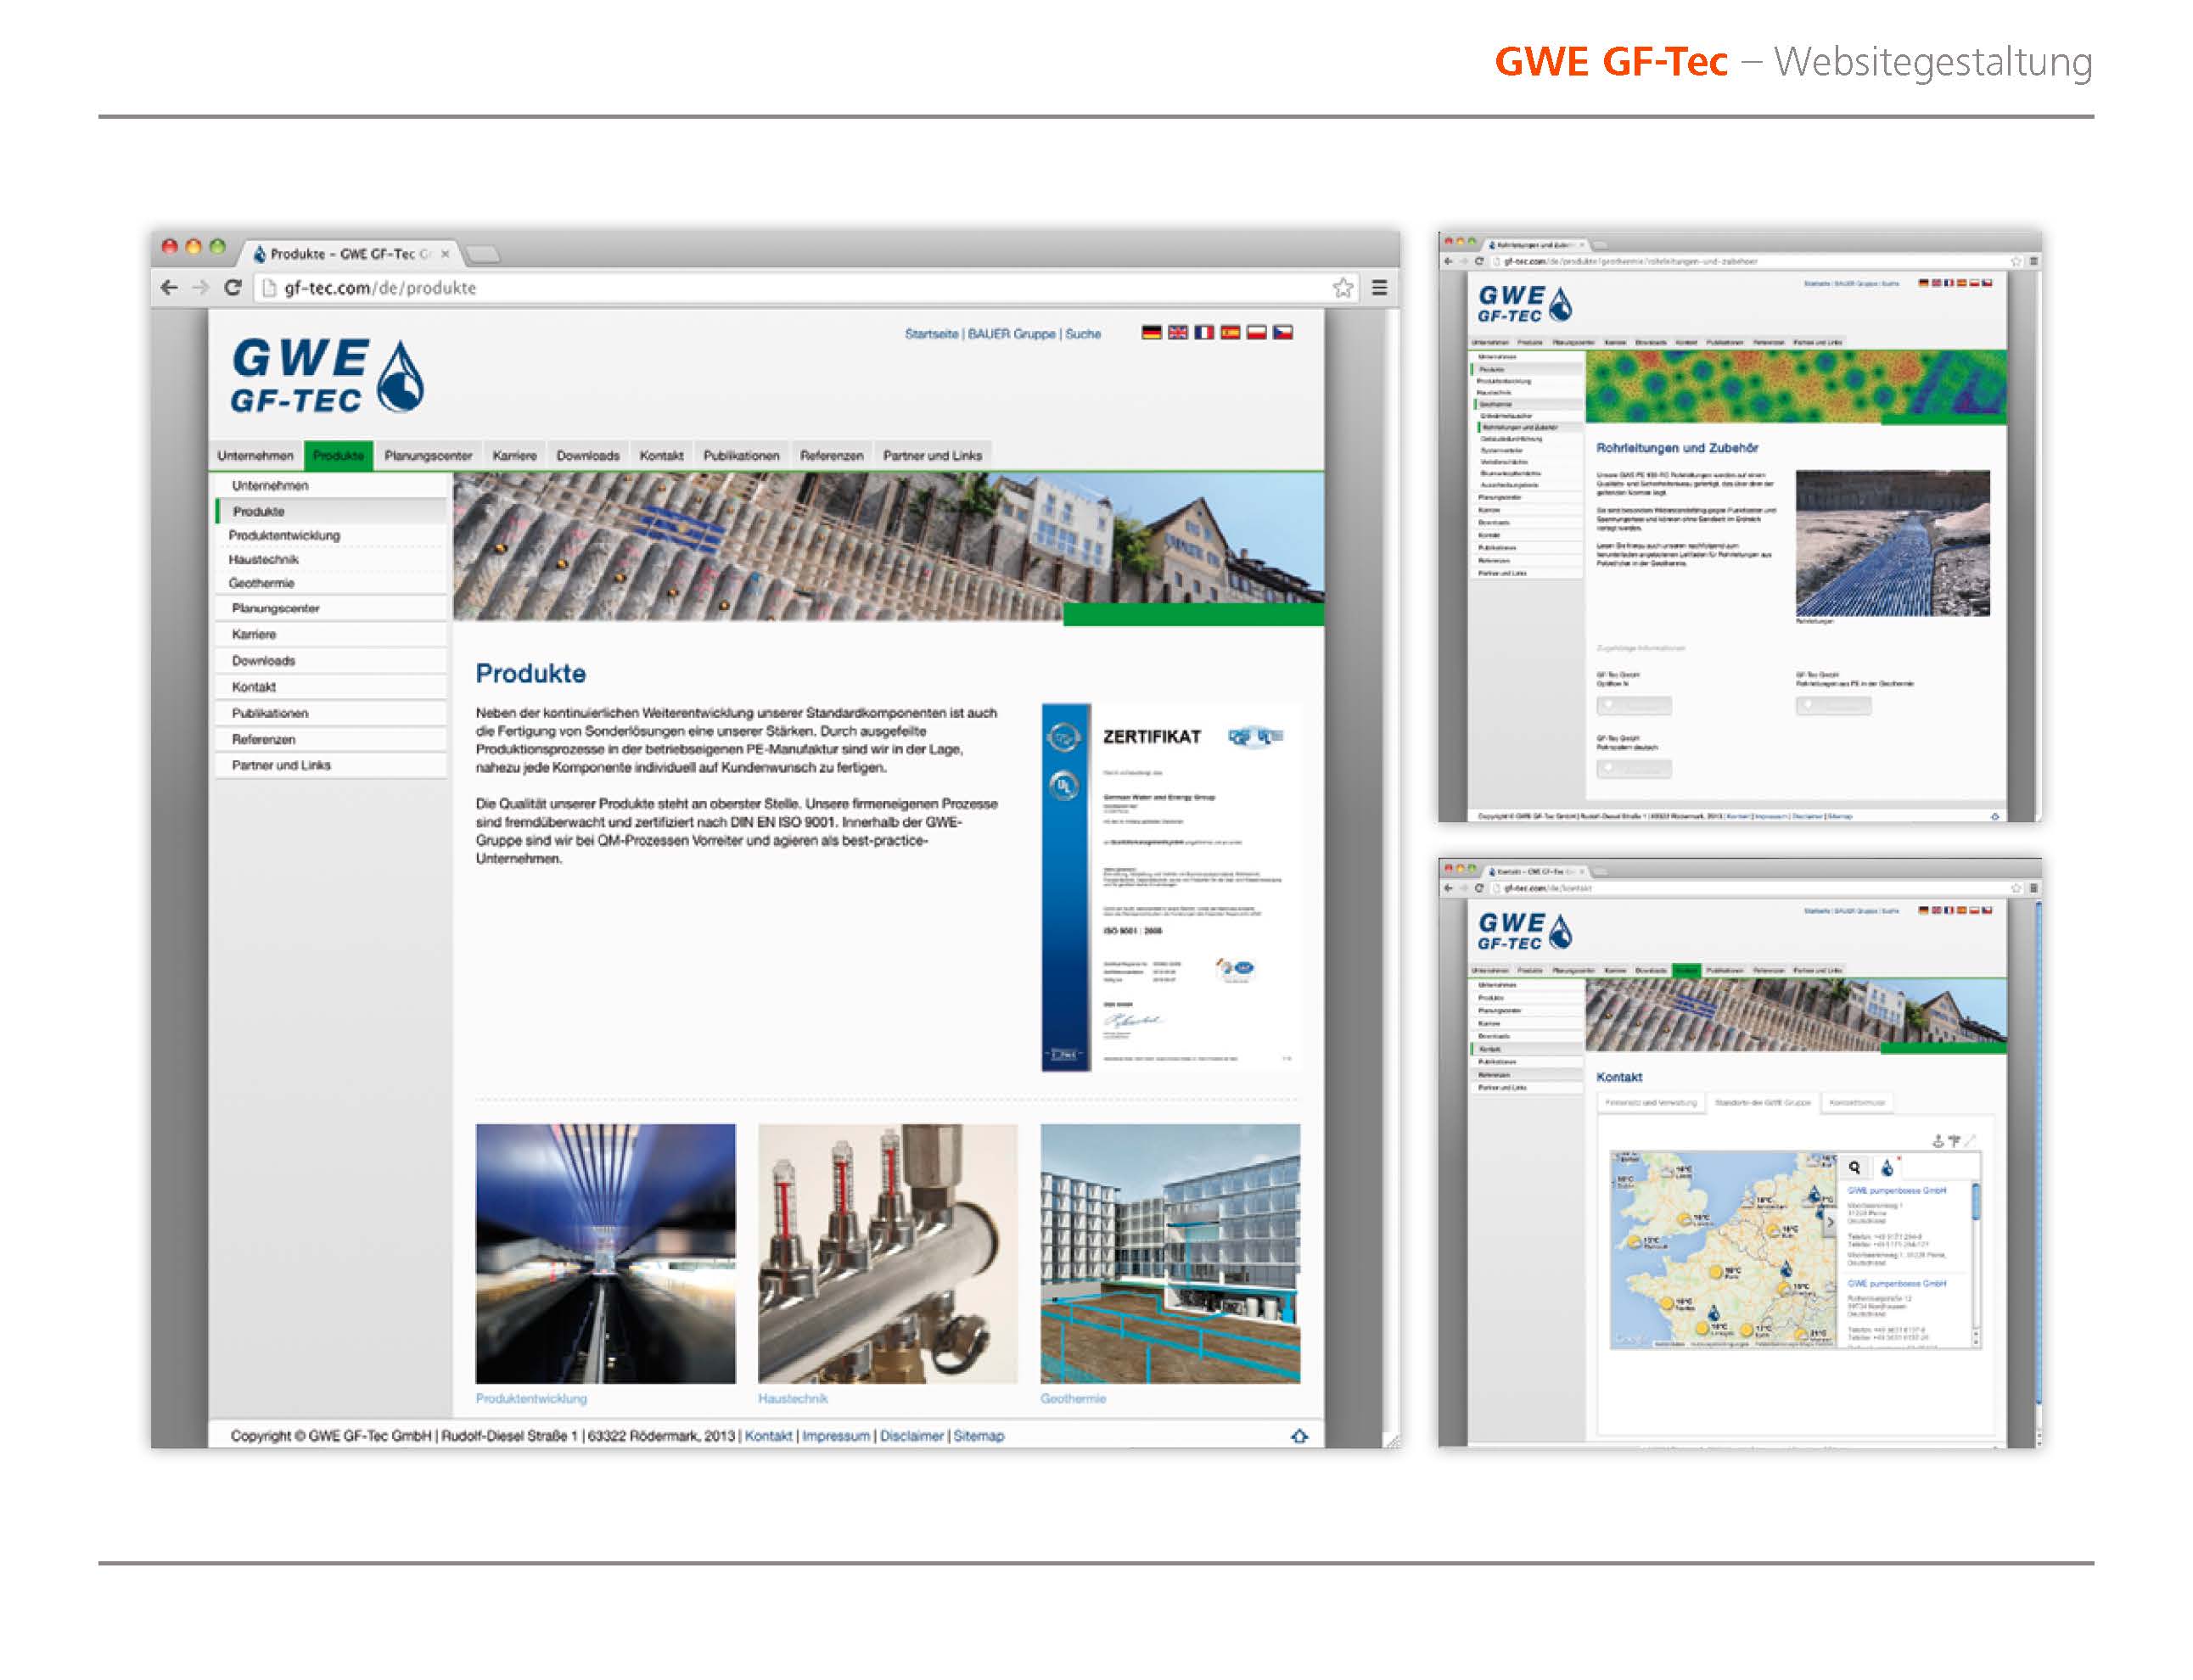Reload the gf-tec.com/de/produkte page
Viewport: 2193px width, 1680px height.
tap(233, 287)
